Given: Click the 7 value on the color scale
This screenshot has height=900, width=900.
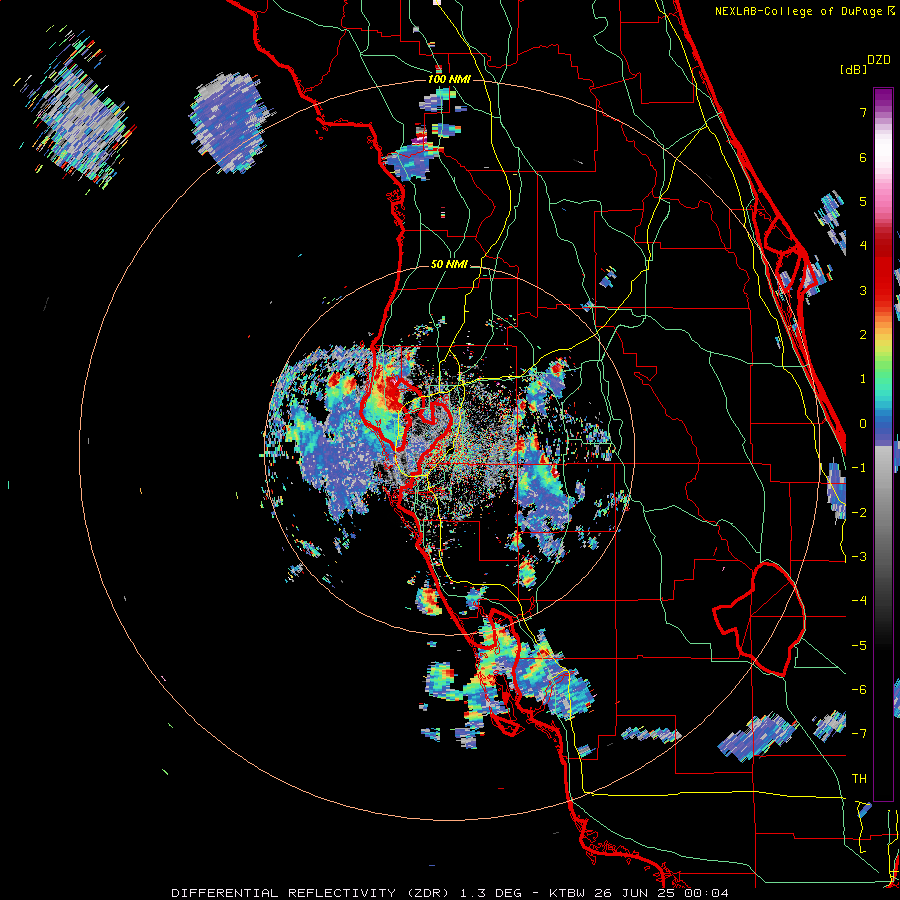Looking at the screenshot, I should pyautogui.click(x=863, y=112).
